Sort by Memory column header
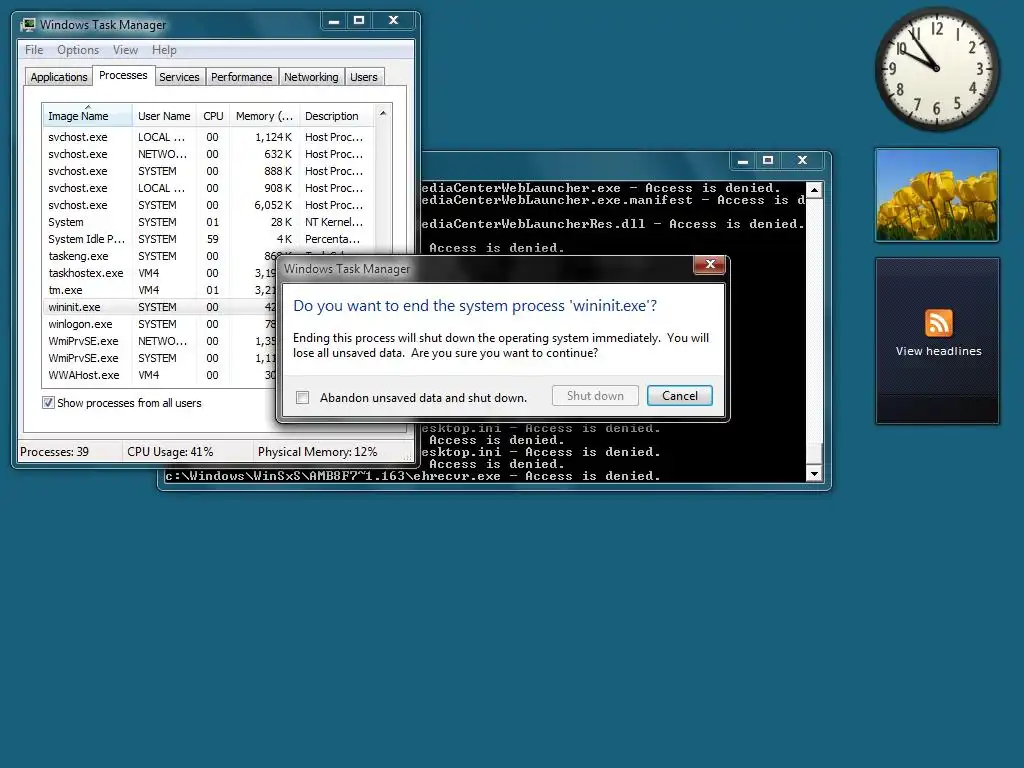The image size is (1024, 768). pyautogui.click(x=264, y=116)
